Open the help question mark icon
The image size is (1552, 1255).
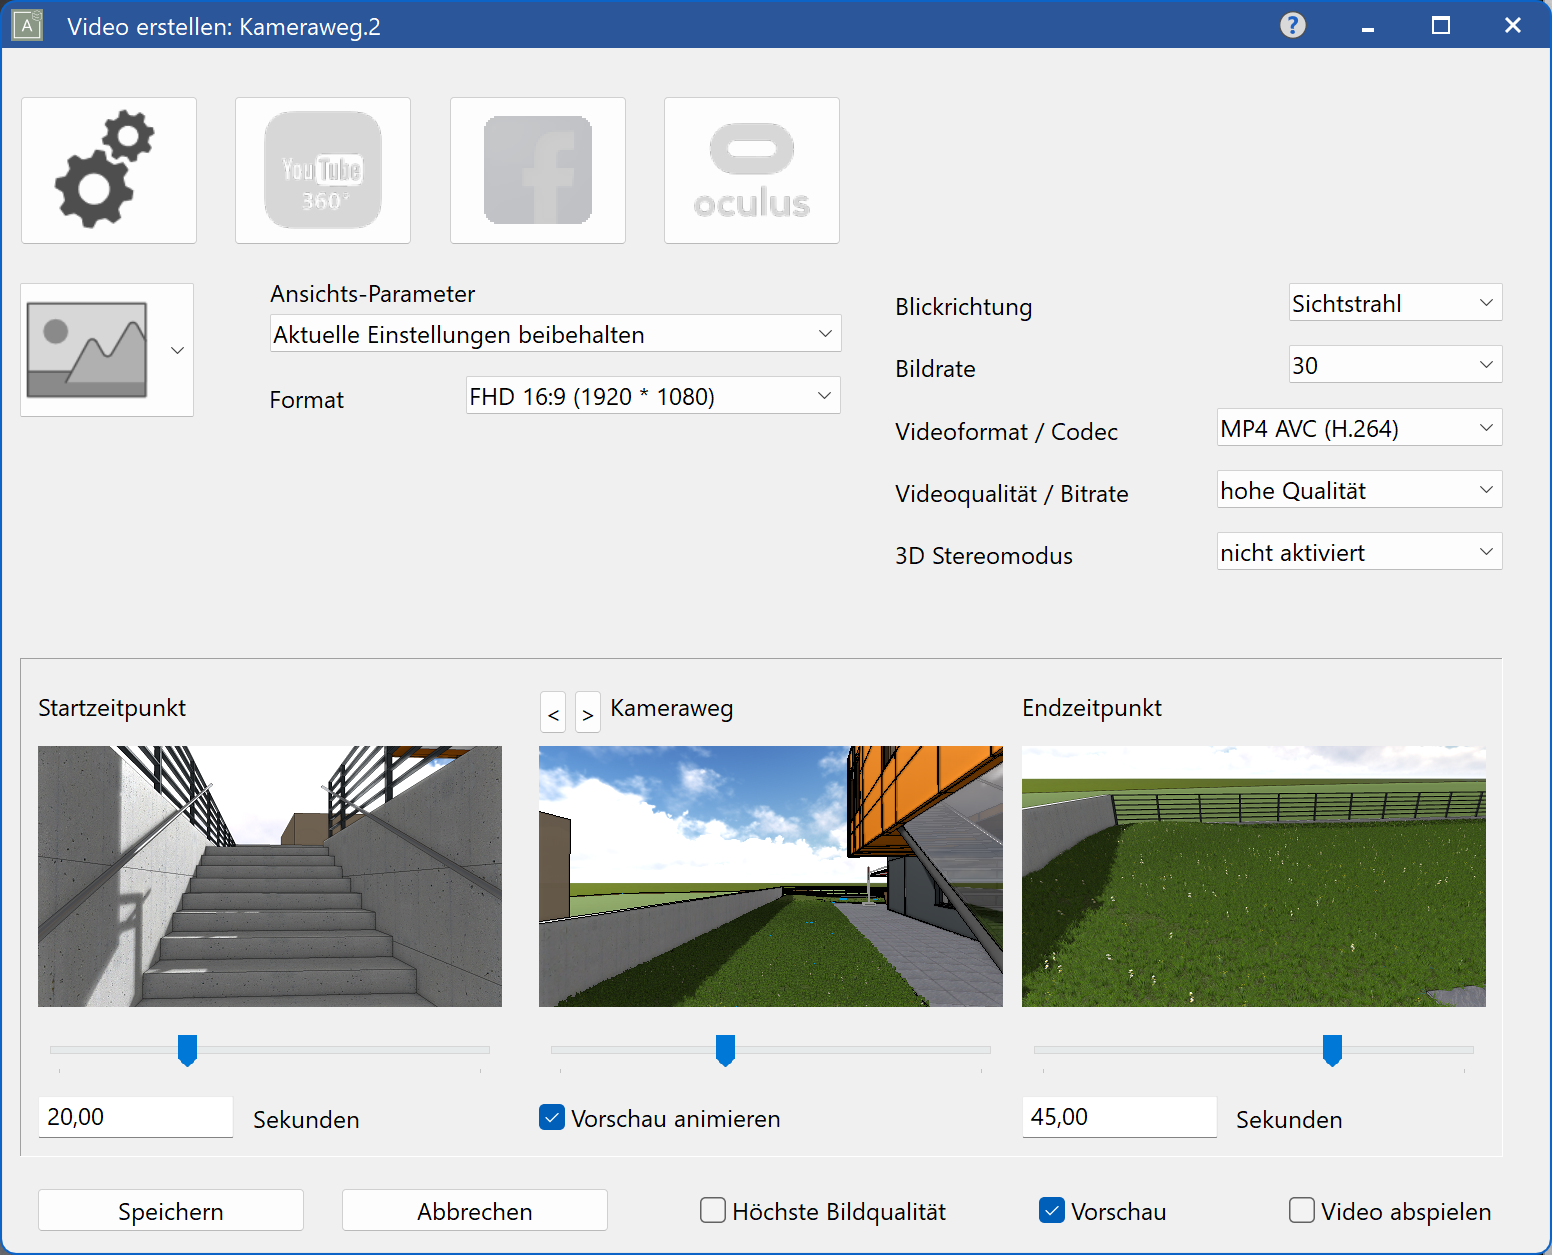[1292, 25]
